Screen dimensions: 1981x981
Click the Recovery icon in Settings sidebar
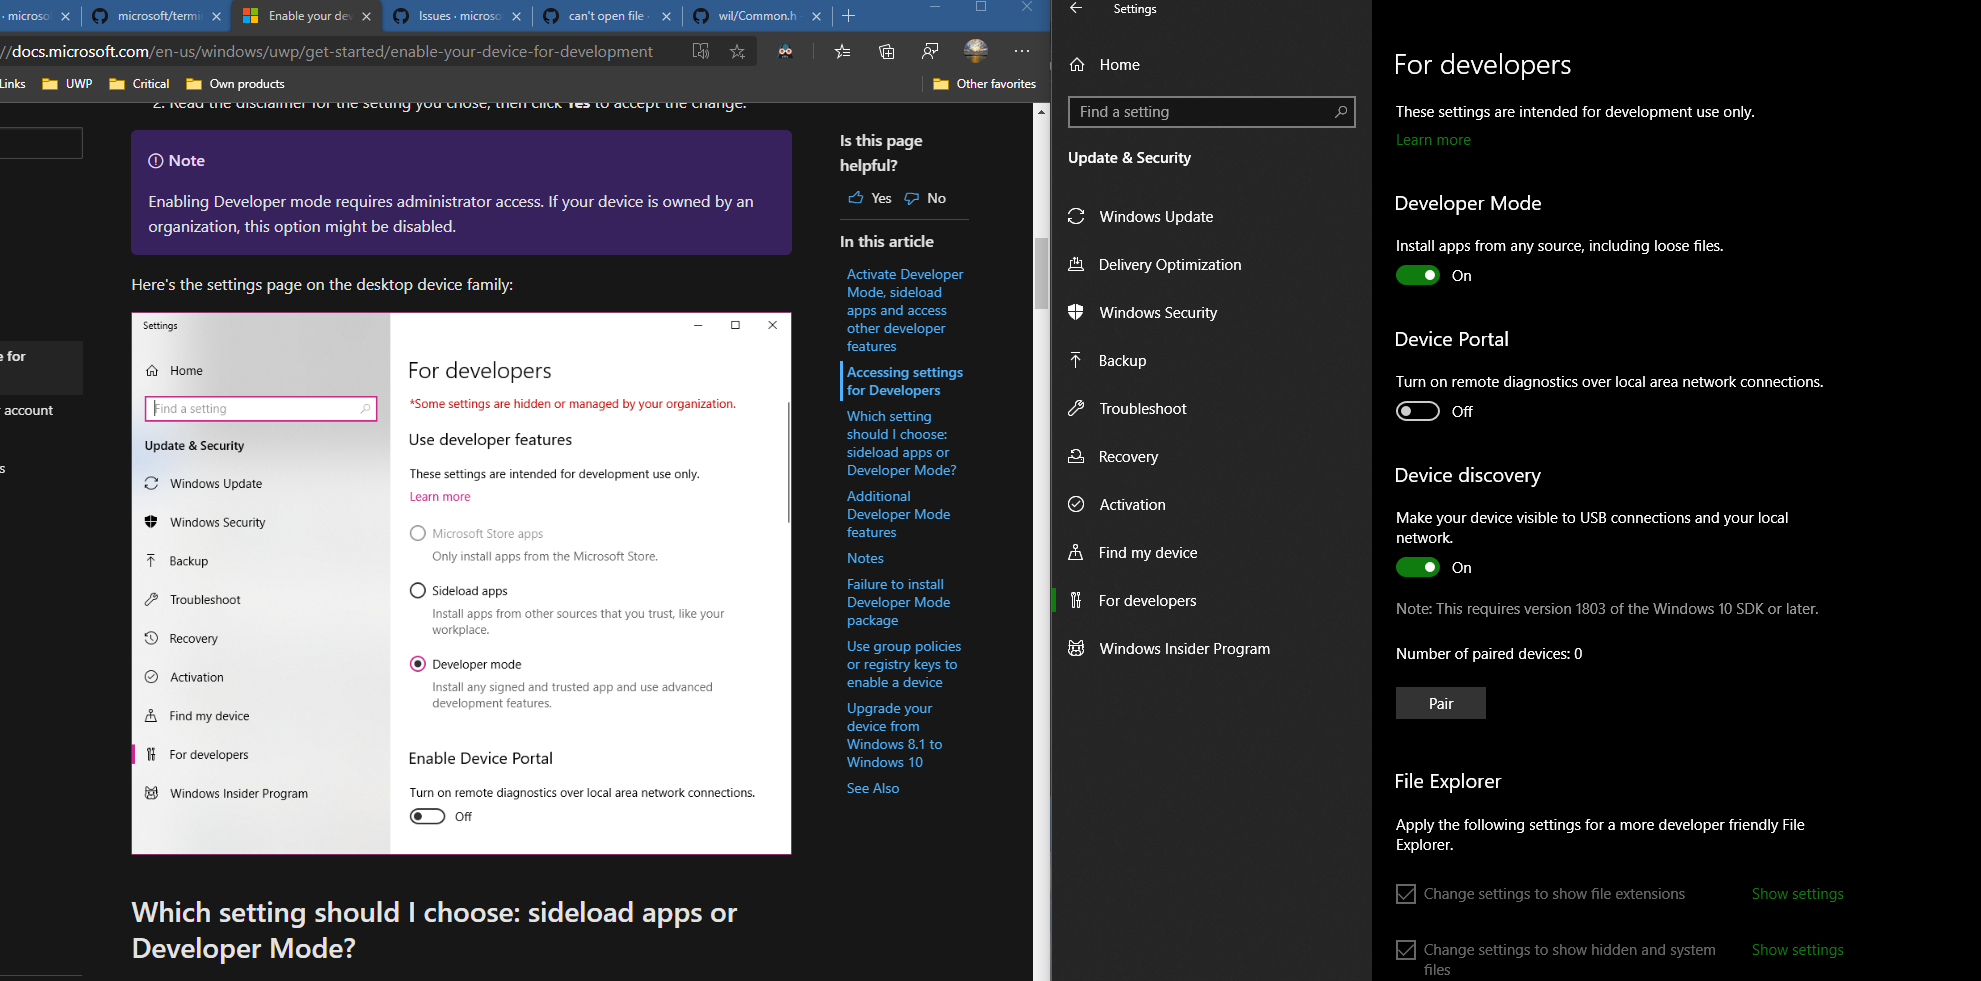point(1076,456)
